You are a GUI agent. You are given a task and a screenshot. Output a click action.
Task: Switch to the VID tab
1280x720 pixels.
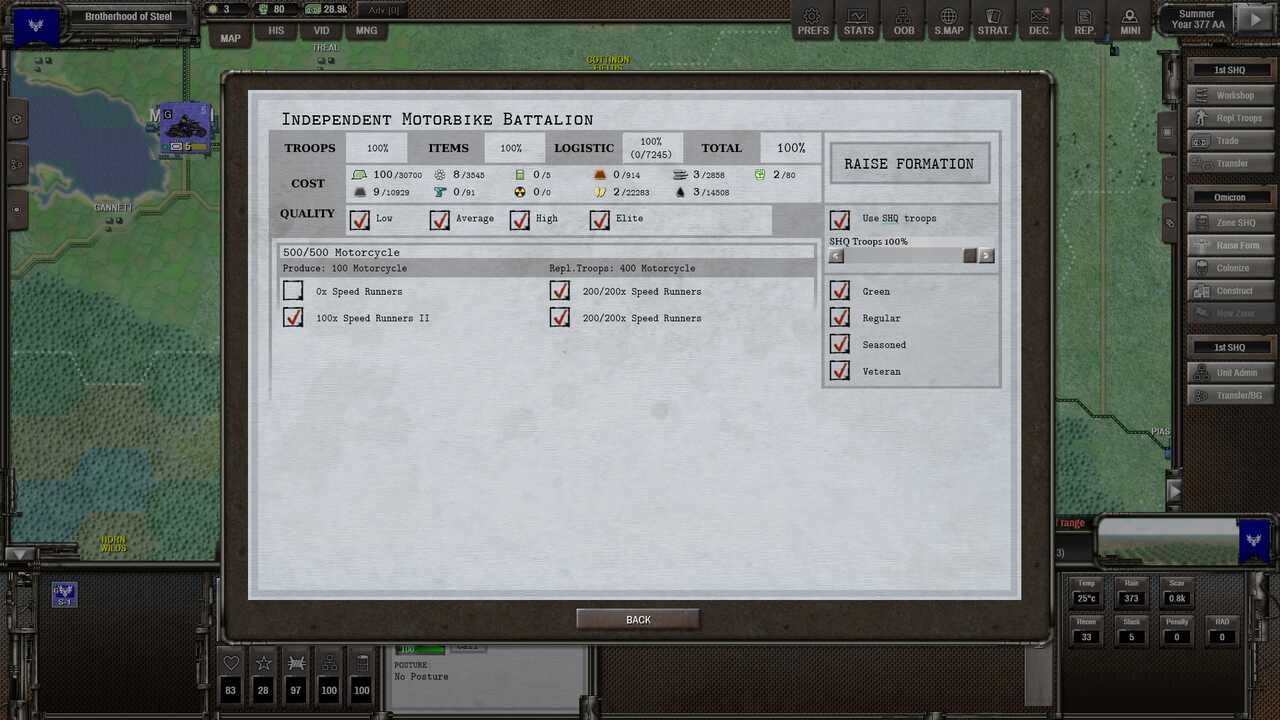click(x=321, y=31)
